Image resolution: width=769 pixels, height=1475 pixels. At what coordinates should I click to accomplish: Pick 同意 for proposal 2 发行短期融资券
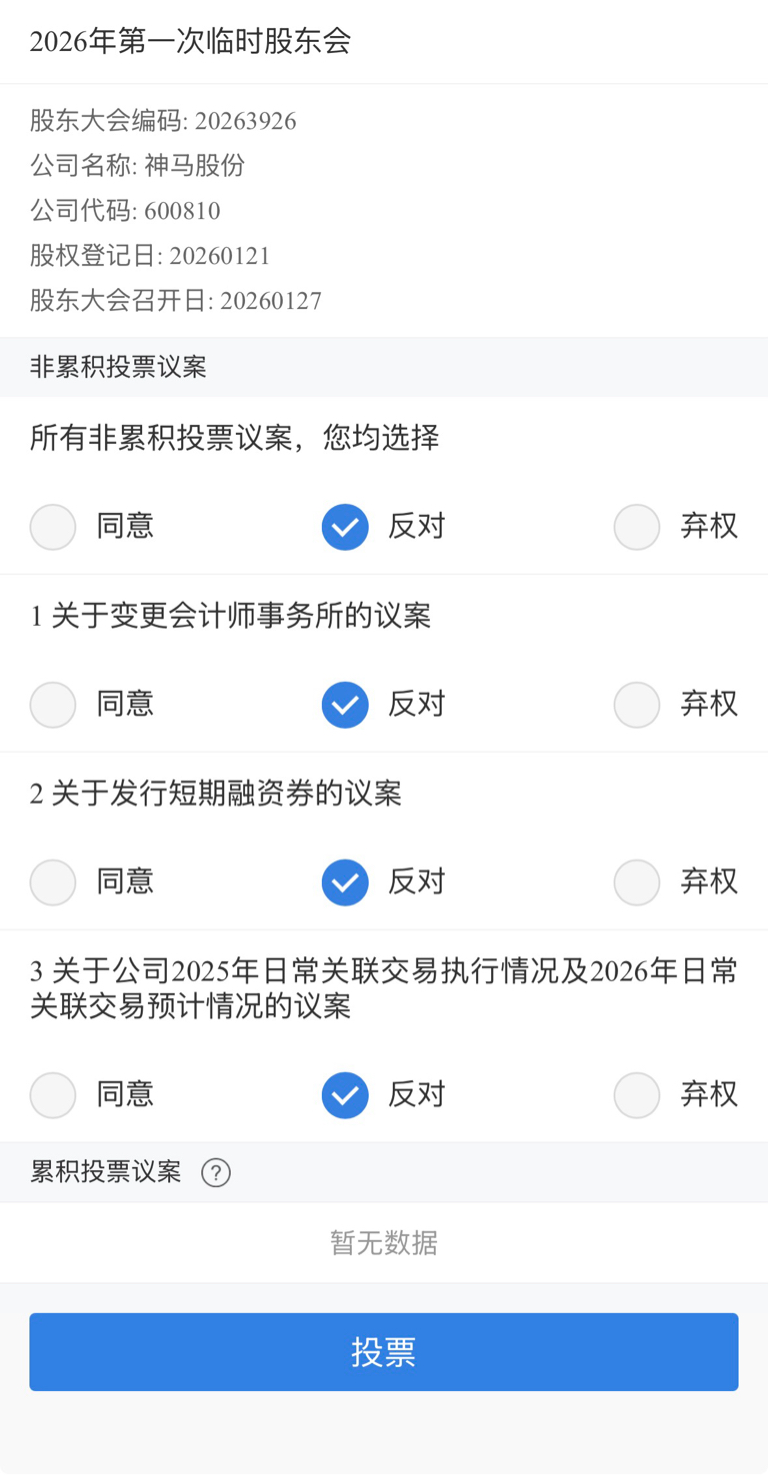pos(53,882)
